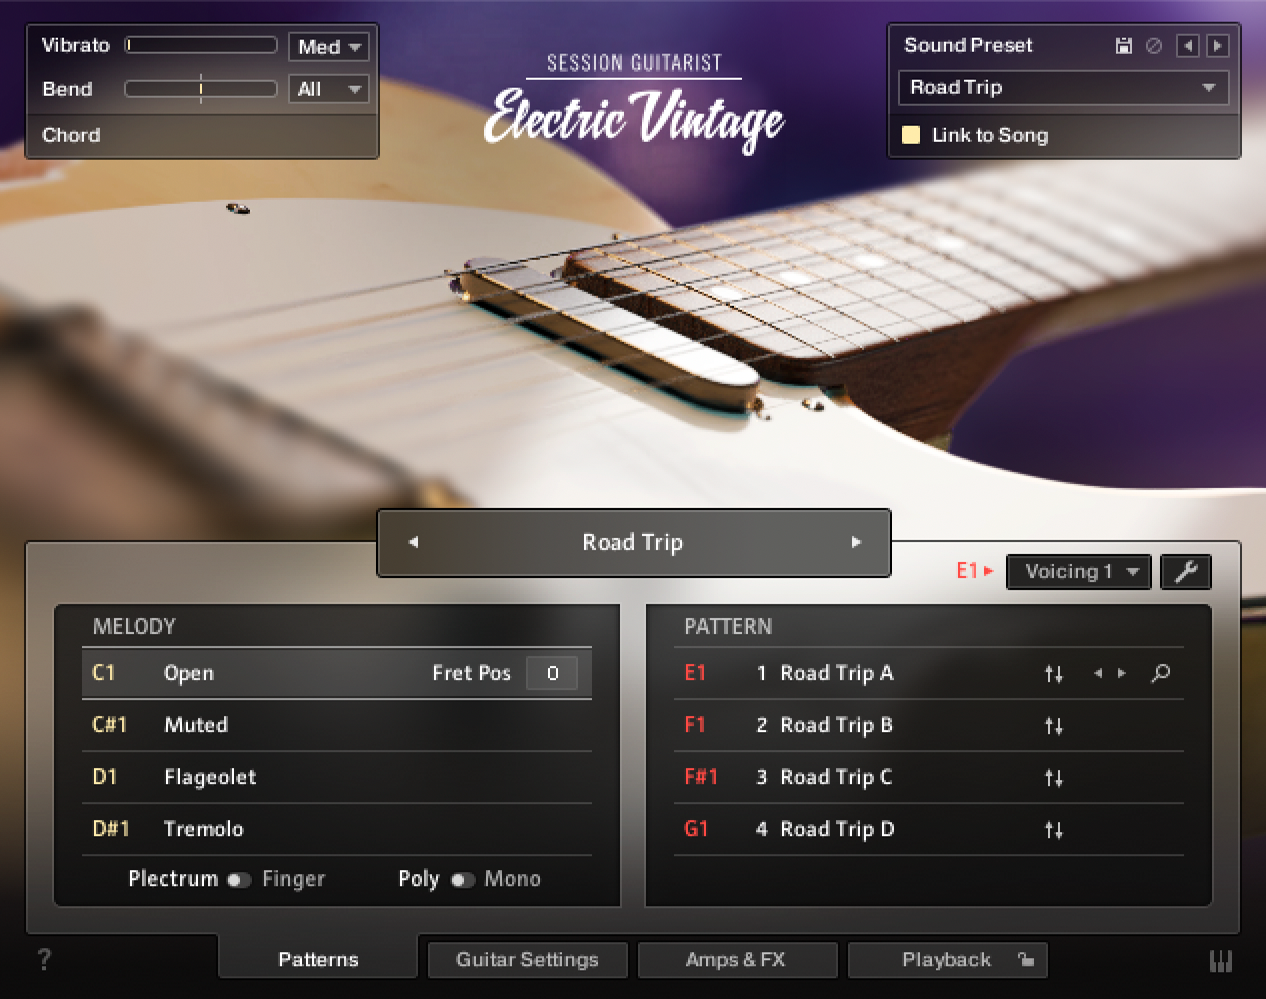Enable the Link to Song checkbox

click(911, 135)
